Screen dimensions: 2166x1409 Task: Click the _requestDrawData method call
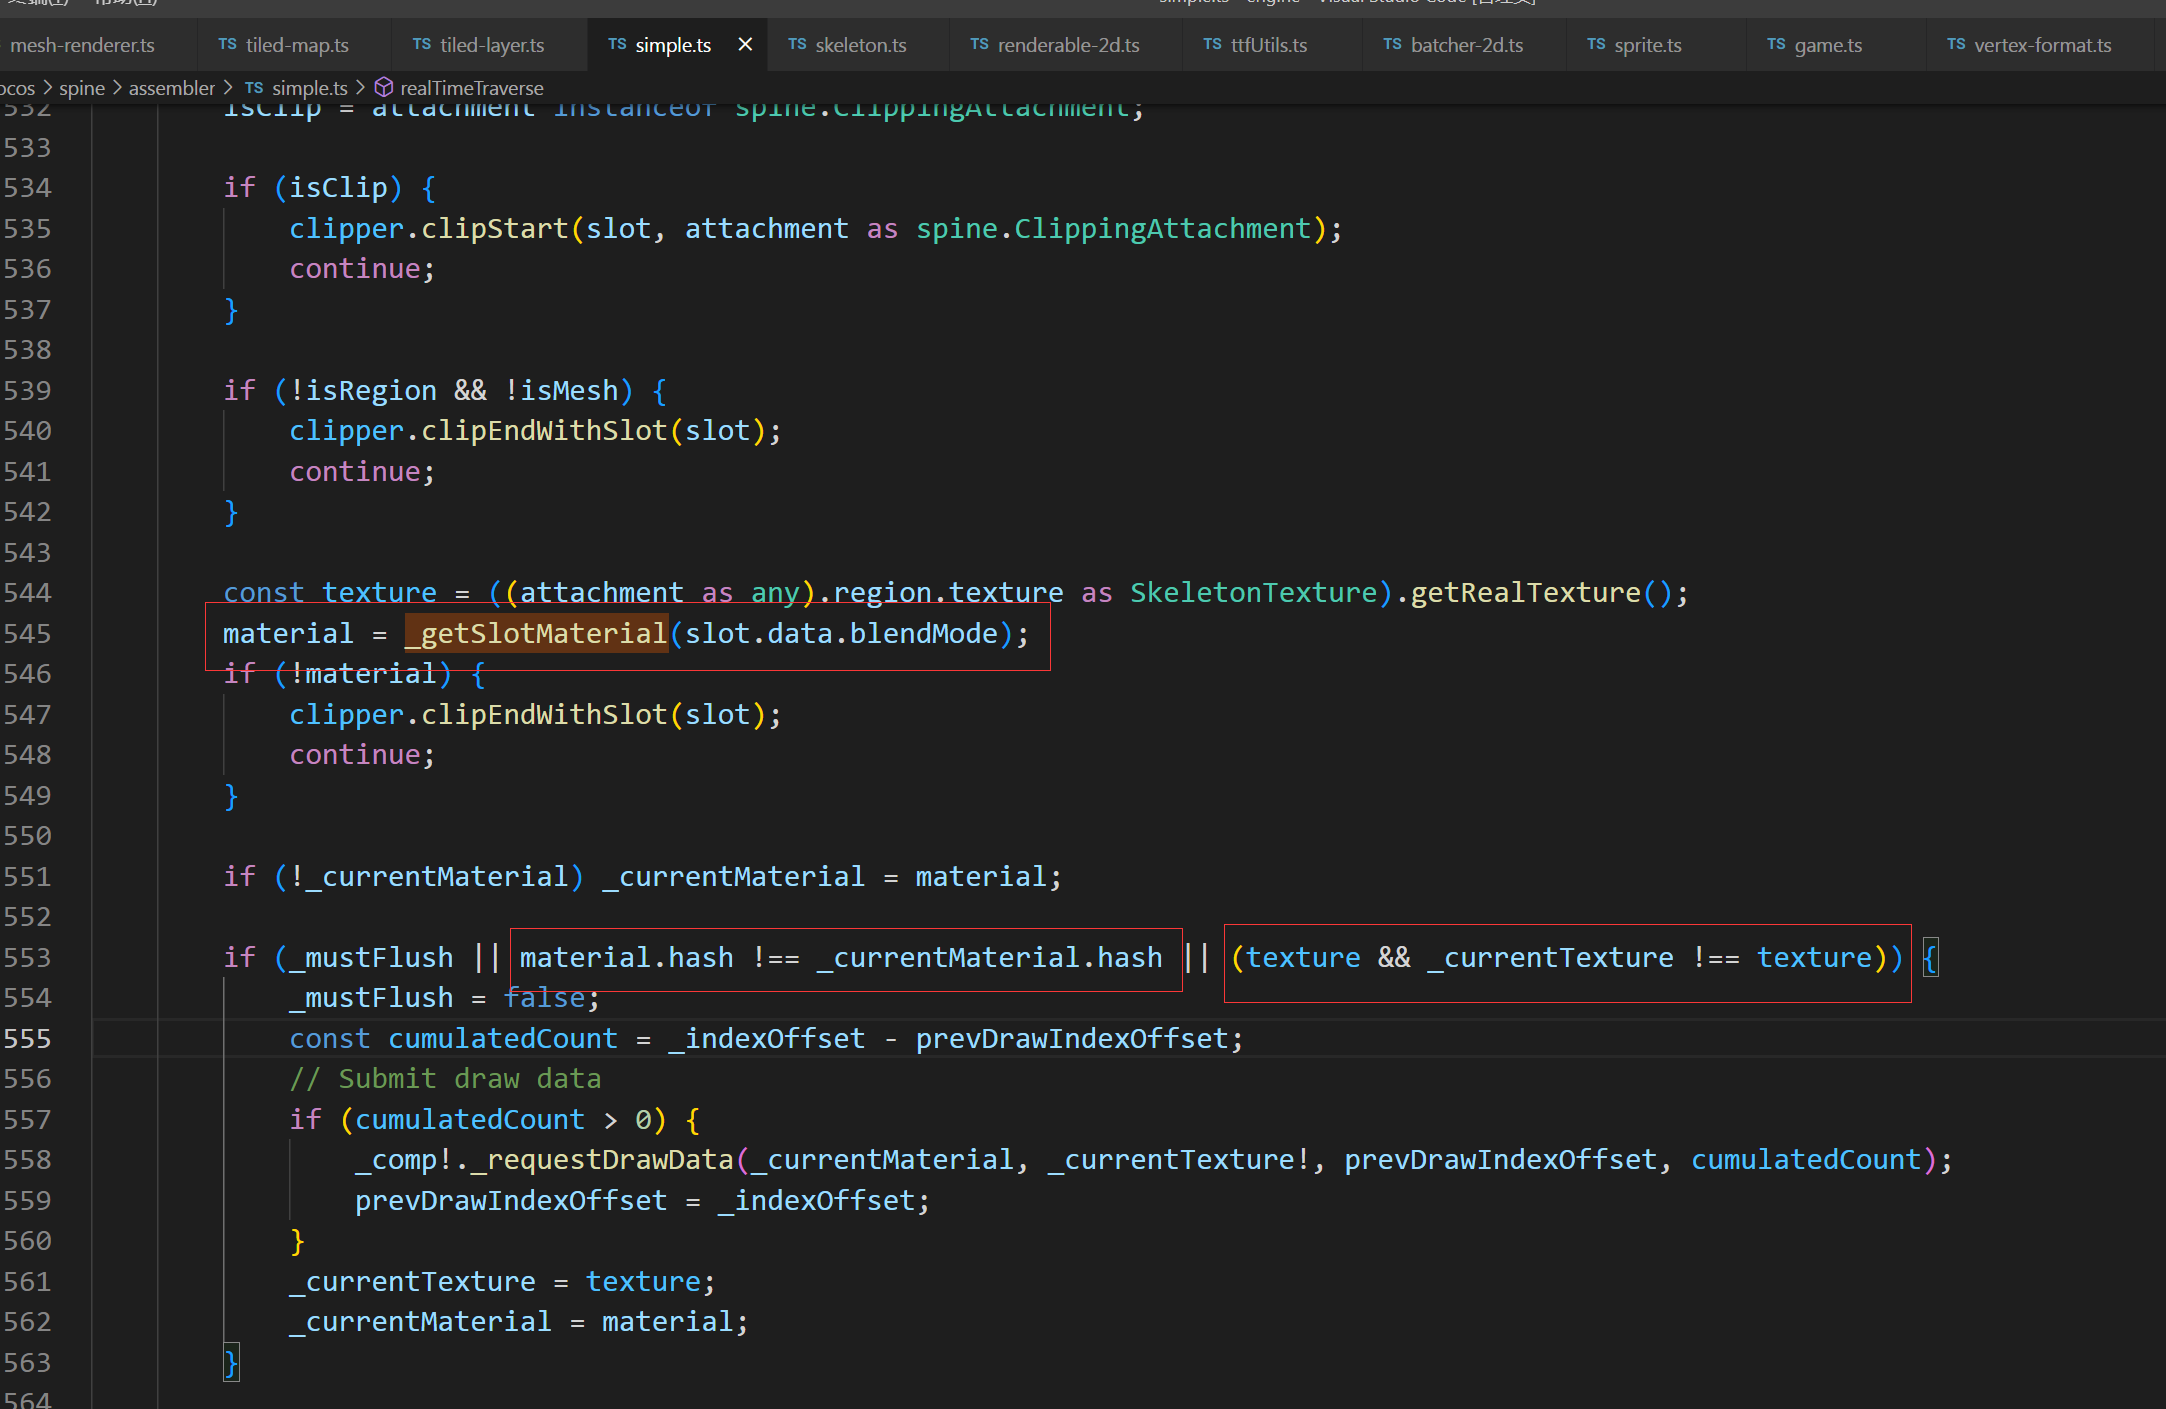point(603,1160)
